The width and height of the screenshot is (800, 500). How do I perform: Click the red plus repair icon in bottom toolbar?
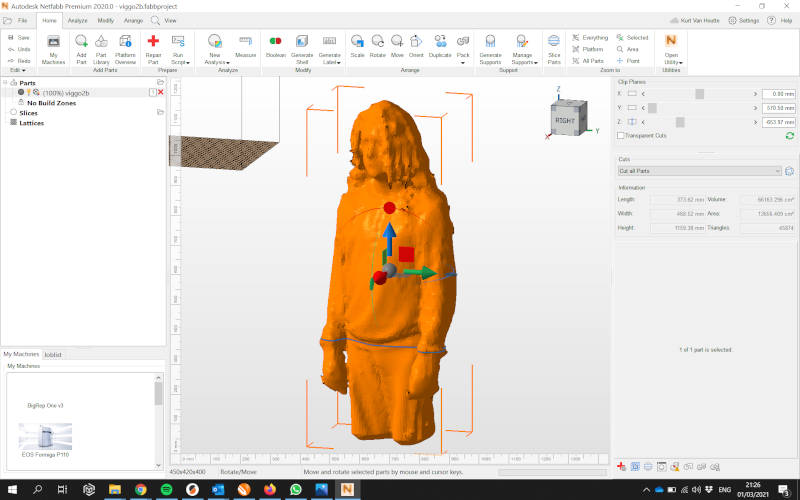point(621,466)
